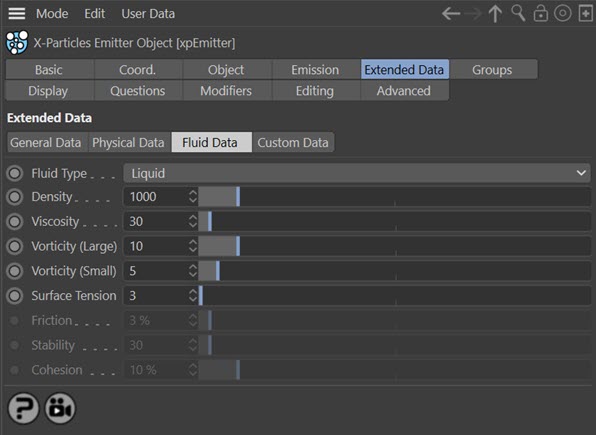Image resolution: width=596 pixels, height=435 pixels.
Task: Click the Vorticity (Small) value field 5
Action: [x=156, y=271]
